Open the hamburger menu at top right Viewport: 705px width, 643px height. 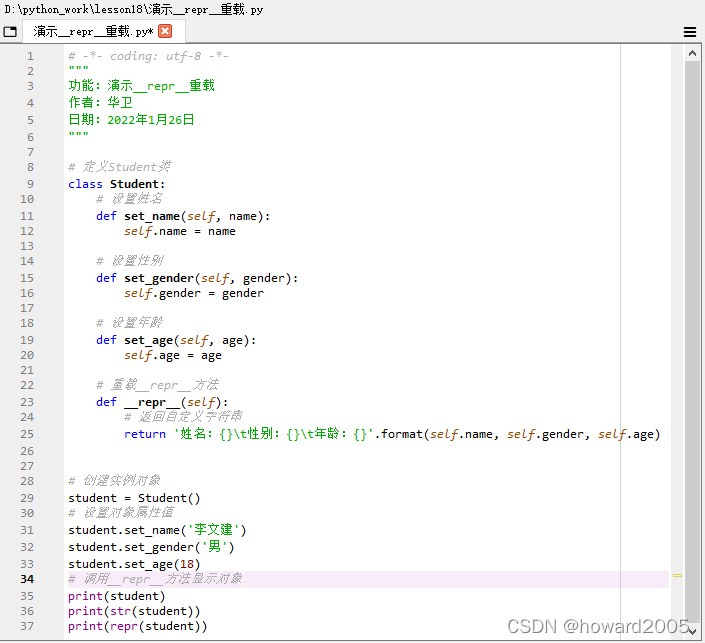[x=690, y=32]
